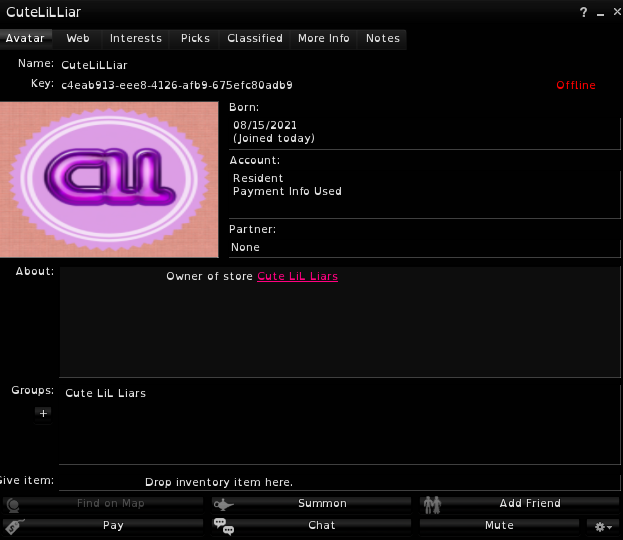
Task: Open the Cute LiL Liars store link
Action: (298, 277)
